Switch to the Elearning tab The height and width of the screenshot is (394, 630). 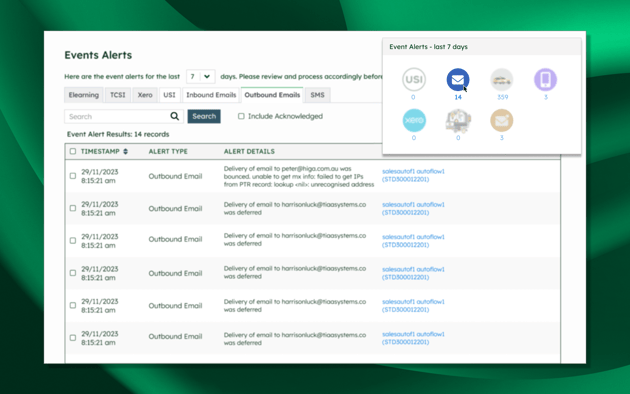pos(84,95)
